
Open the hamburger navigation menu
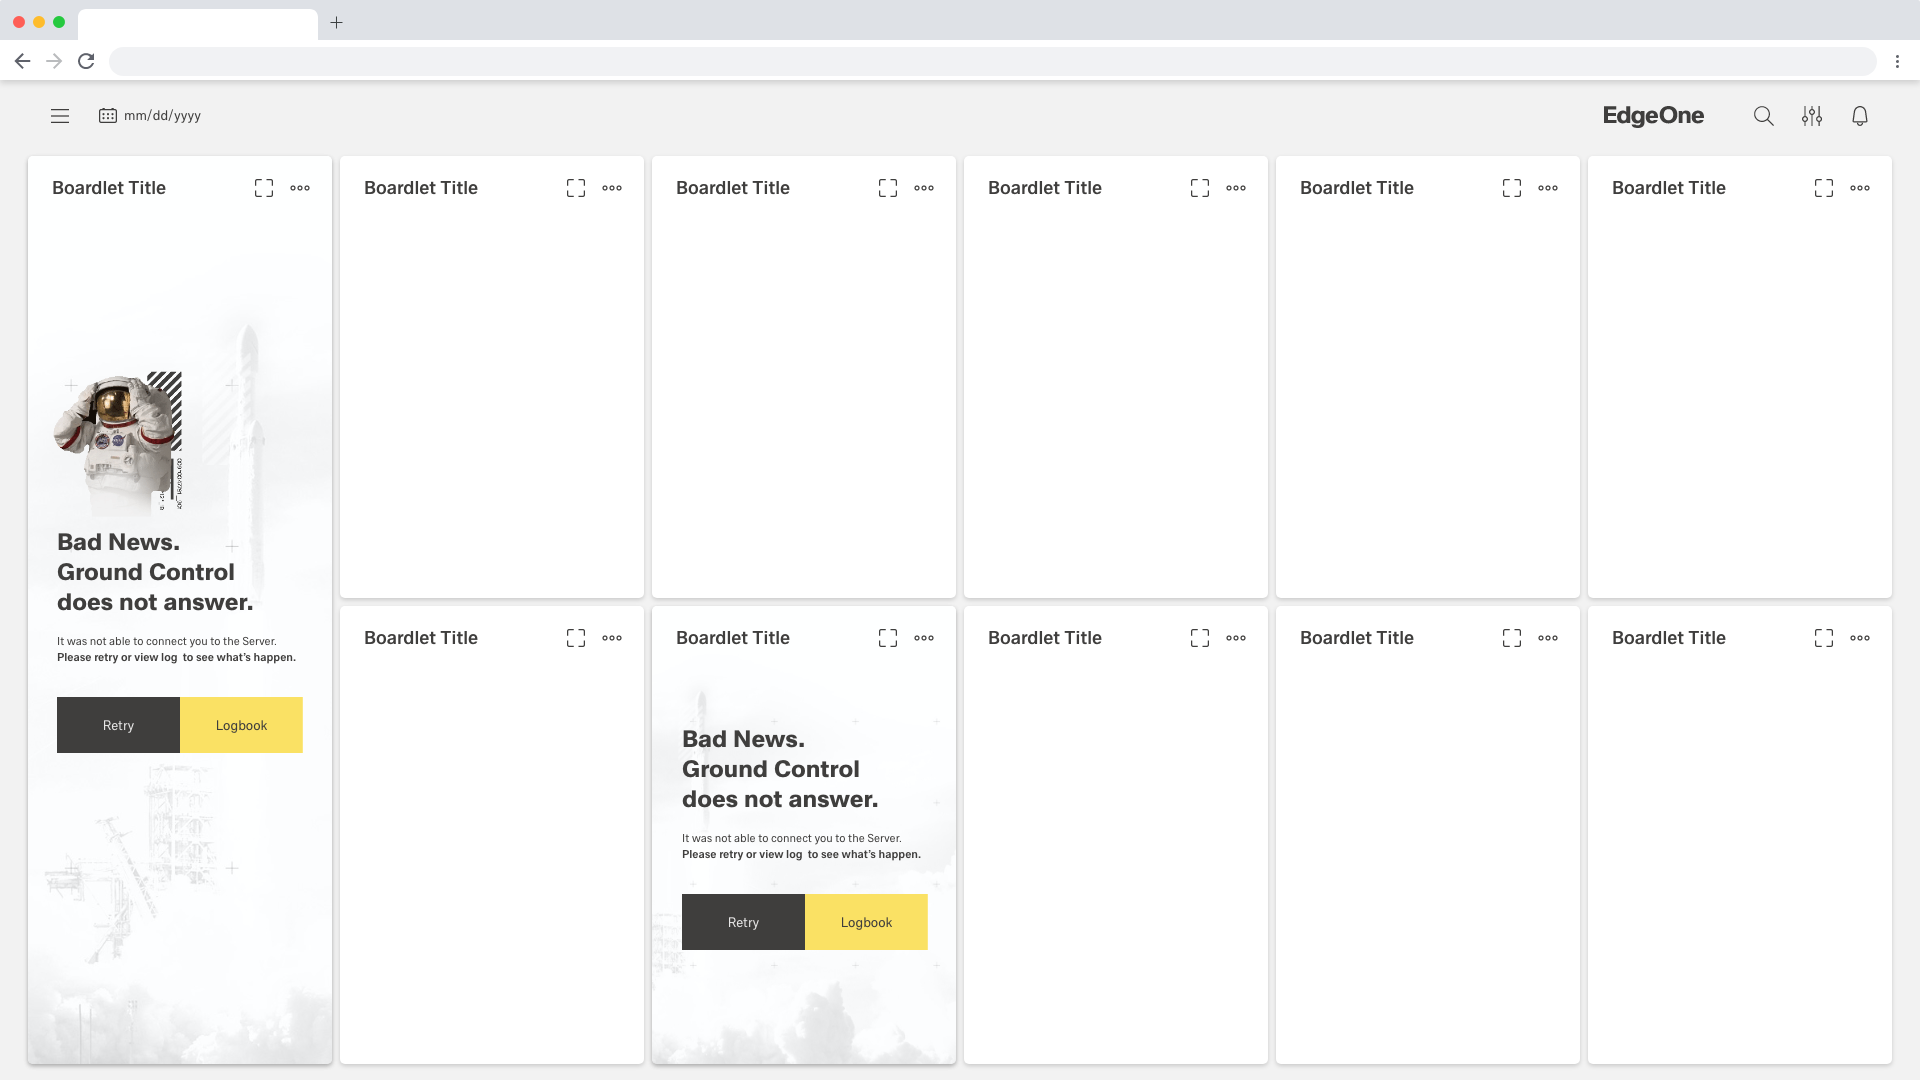click(60, 116)
